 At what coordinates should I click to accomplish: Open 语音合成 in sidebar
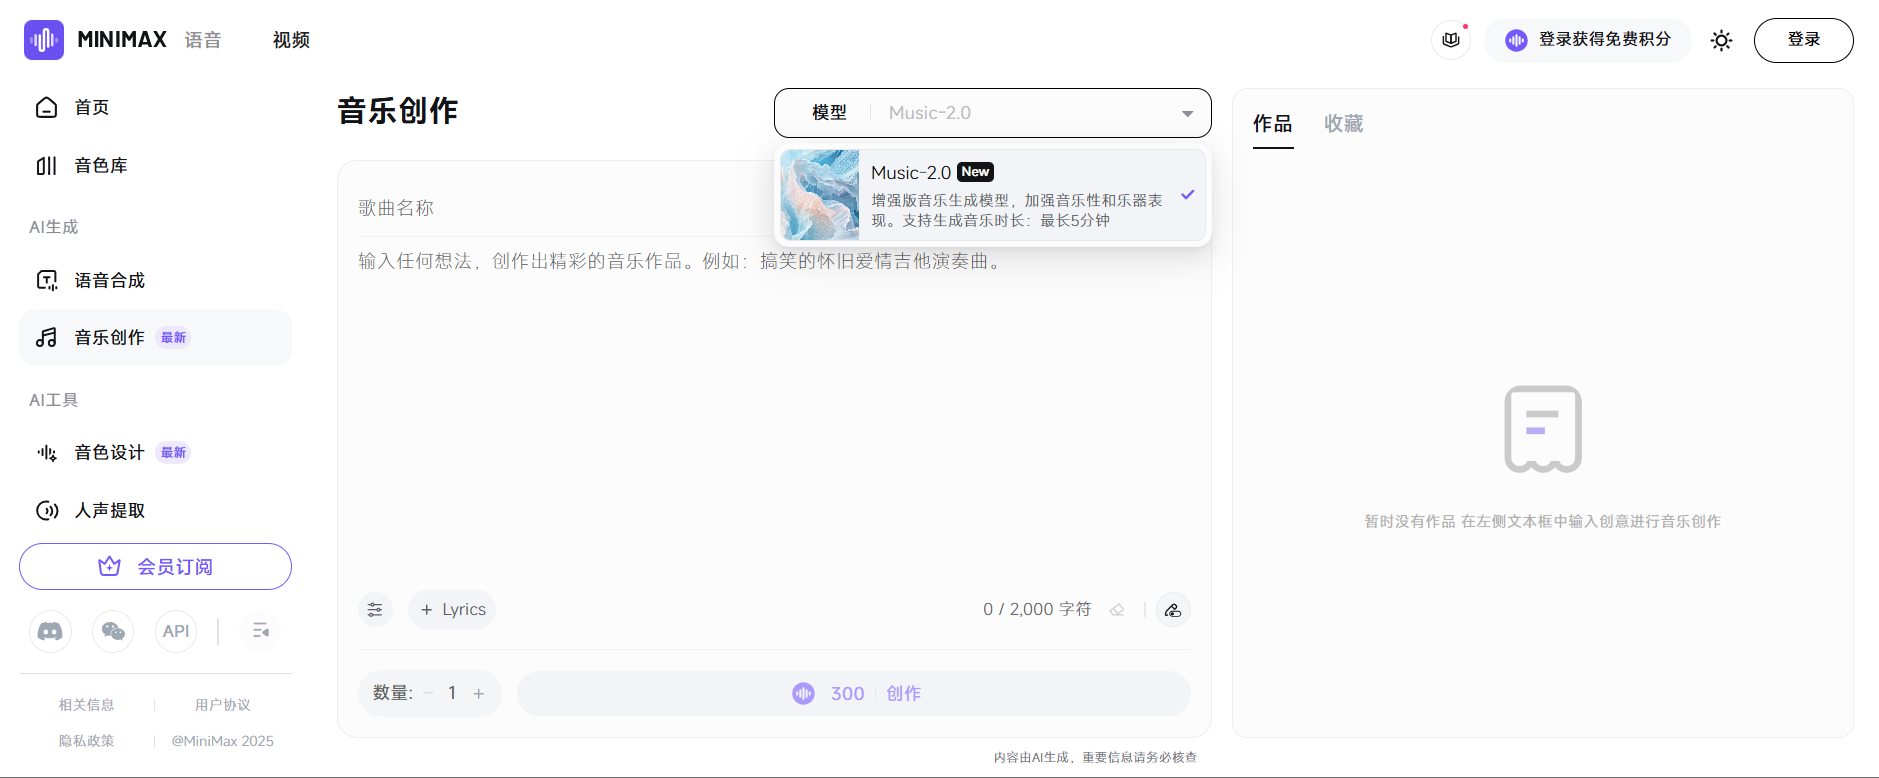tap(155, 280)
